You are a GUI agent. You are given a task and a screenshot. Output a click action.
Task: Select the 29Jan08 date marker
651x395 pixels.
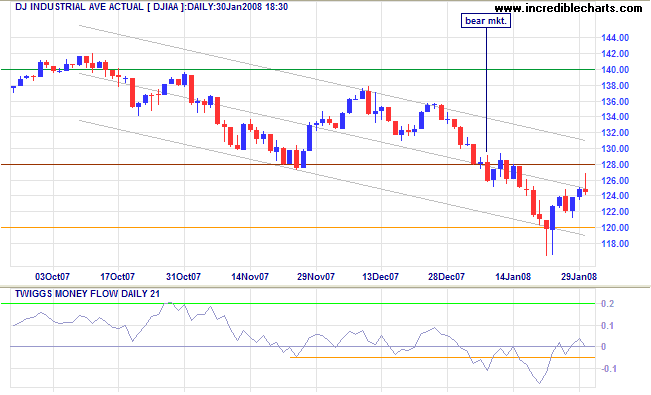(x=579, y=277)
